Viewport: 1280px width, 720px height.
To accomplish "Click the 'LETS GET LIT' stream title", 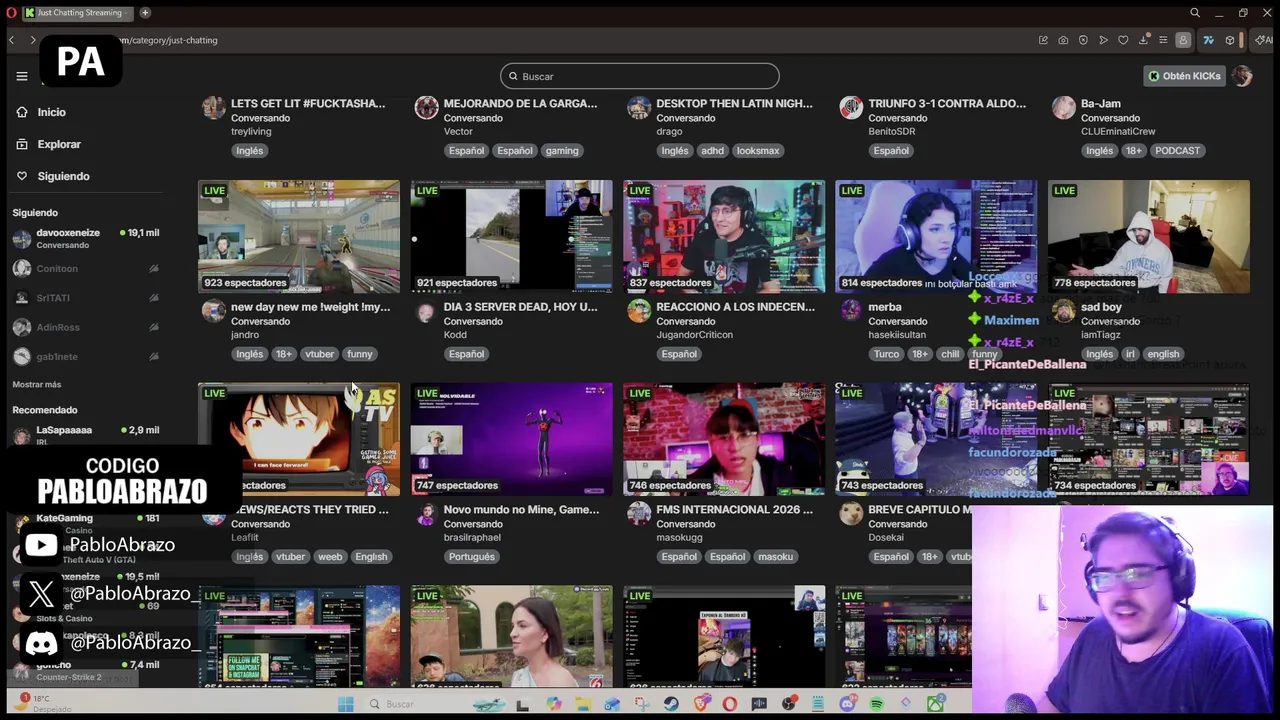I will tap(308, 103).
